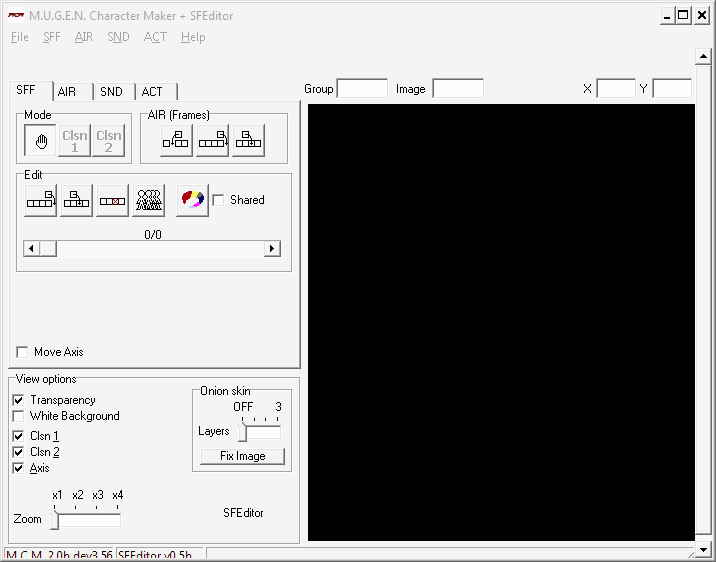Click middle AIR Frames add-after icon
Viewport: 716px width, 562px height.
coord(212,141)
